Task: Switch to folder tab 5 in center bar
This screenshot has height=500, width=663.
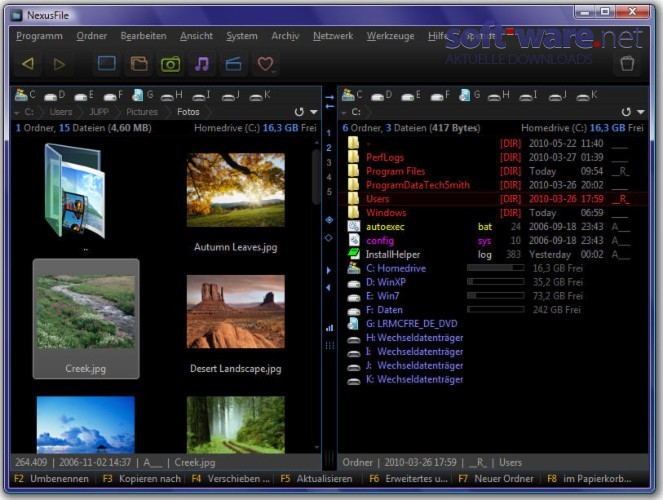Action: tap(329, 191)
